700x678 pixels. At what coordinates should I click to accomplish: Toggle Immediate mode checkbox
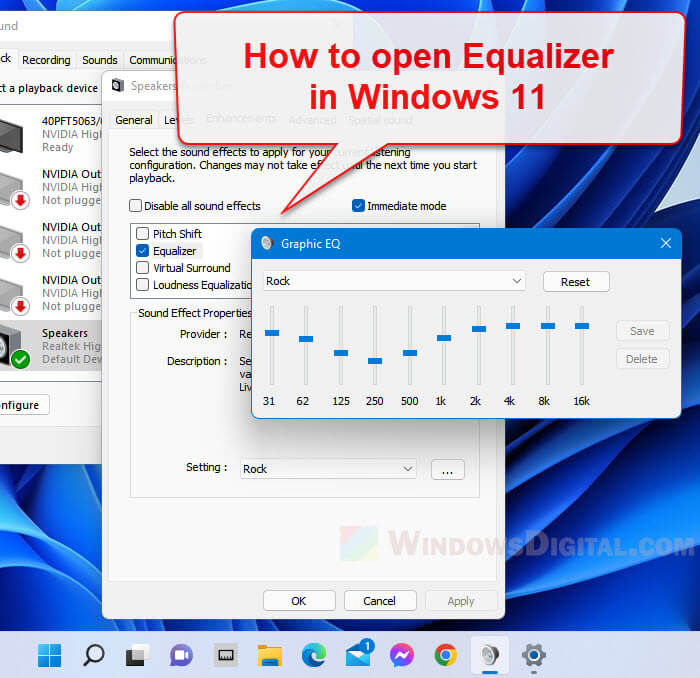(x=358, y=206)
